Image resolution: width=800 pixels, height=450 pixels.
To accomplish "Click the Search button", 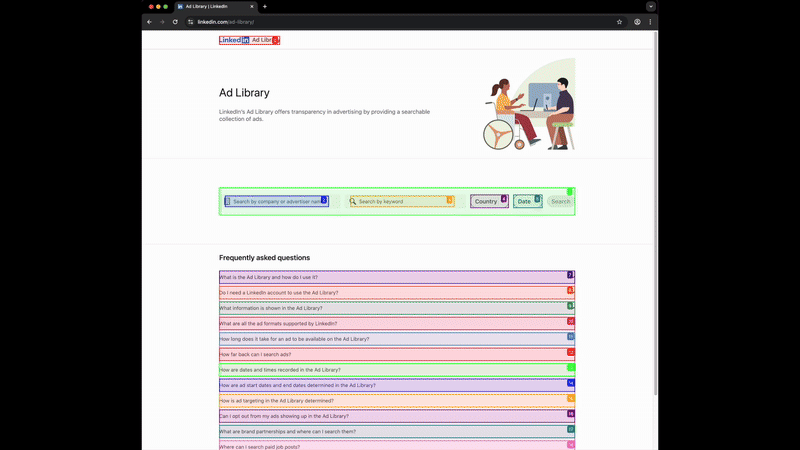I will pyautogui.click(x=560, y=202).
